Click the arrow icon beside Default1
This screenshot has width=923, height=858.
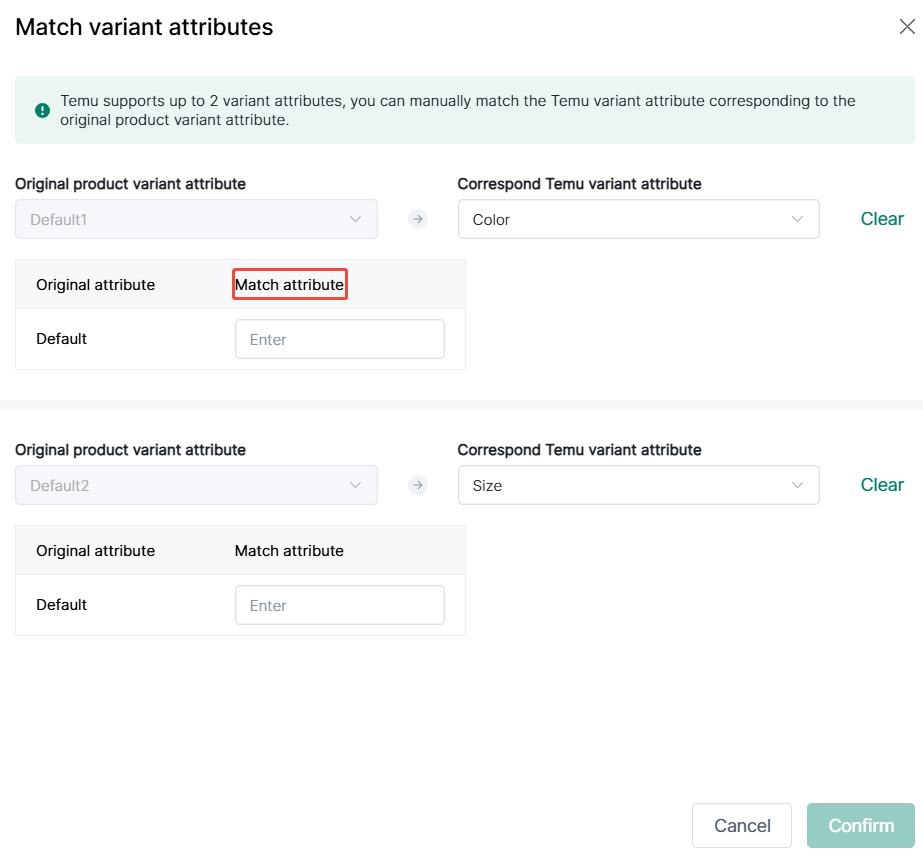tap(418, 219)
